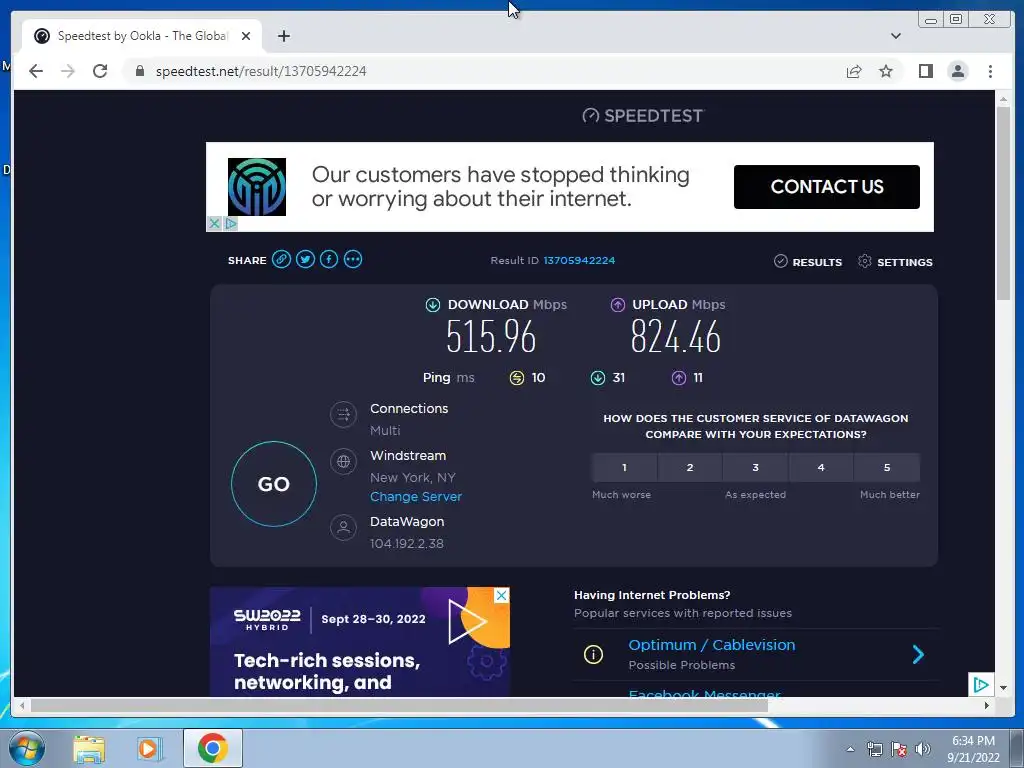Rate customer service 2
The height and width of the screenshot is (768, 1024).
point(690,468)
